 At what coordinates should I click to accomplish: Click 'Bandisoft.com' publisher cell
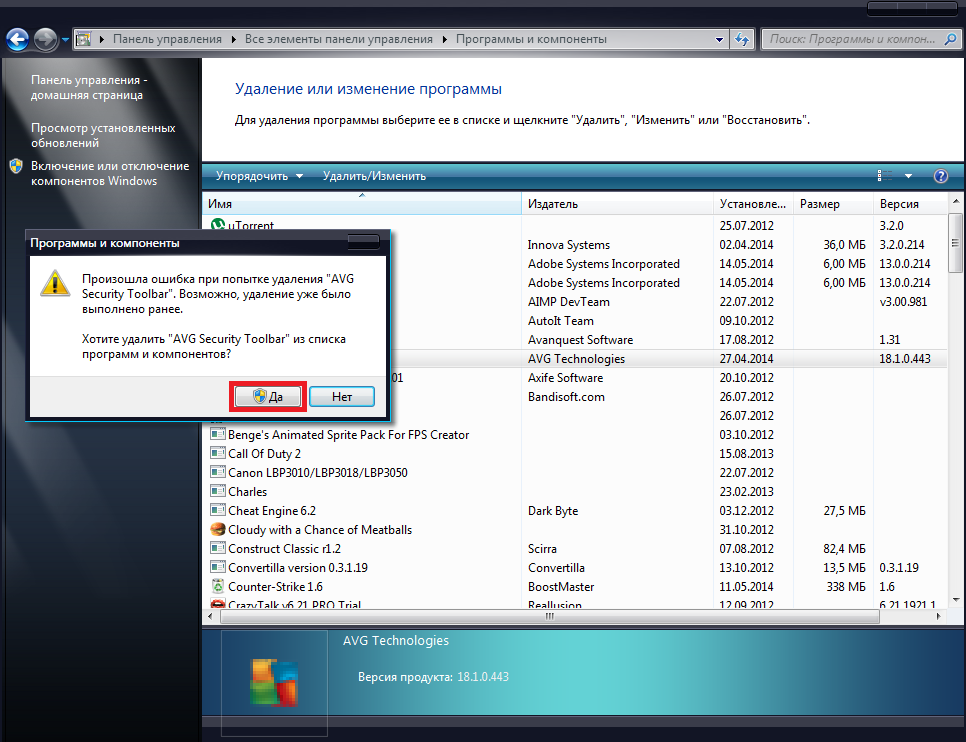(x=566, y=397)
